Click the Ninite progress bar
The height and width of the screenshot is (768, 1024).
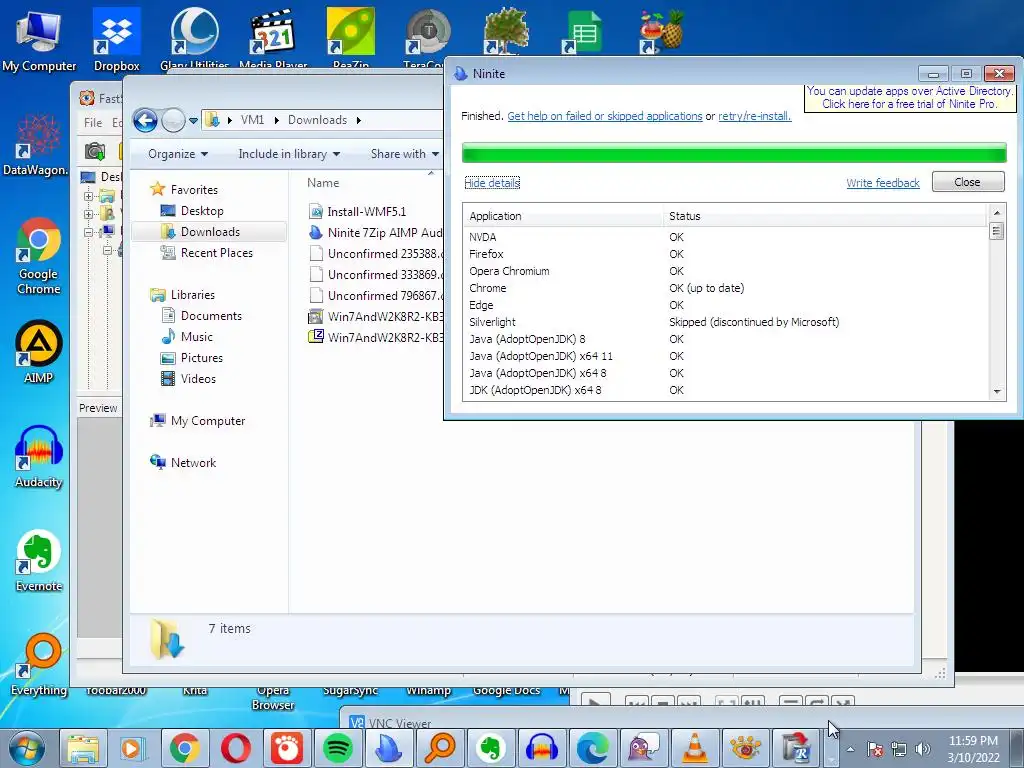pos(734,153)
